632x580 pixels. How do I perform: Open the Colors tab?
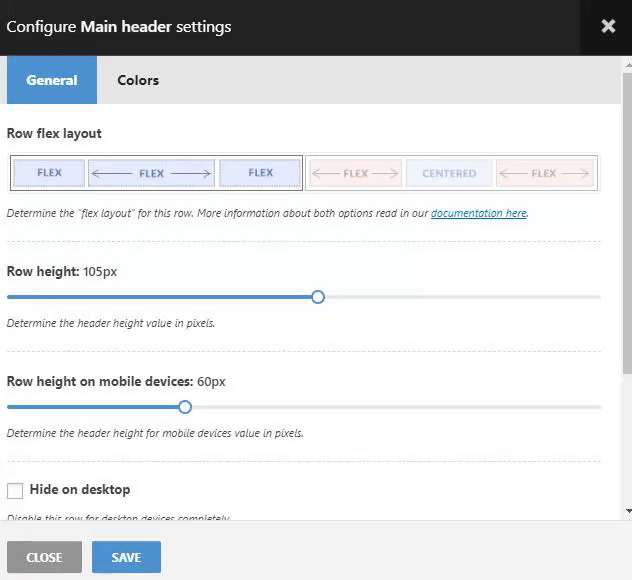point(138,80)
